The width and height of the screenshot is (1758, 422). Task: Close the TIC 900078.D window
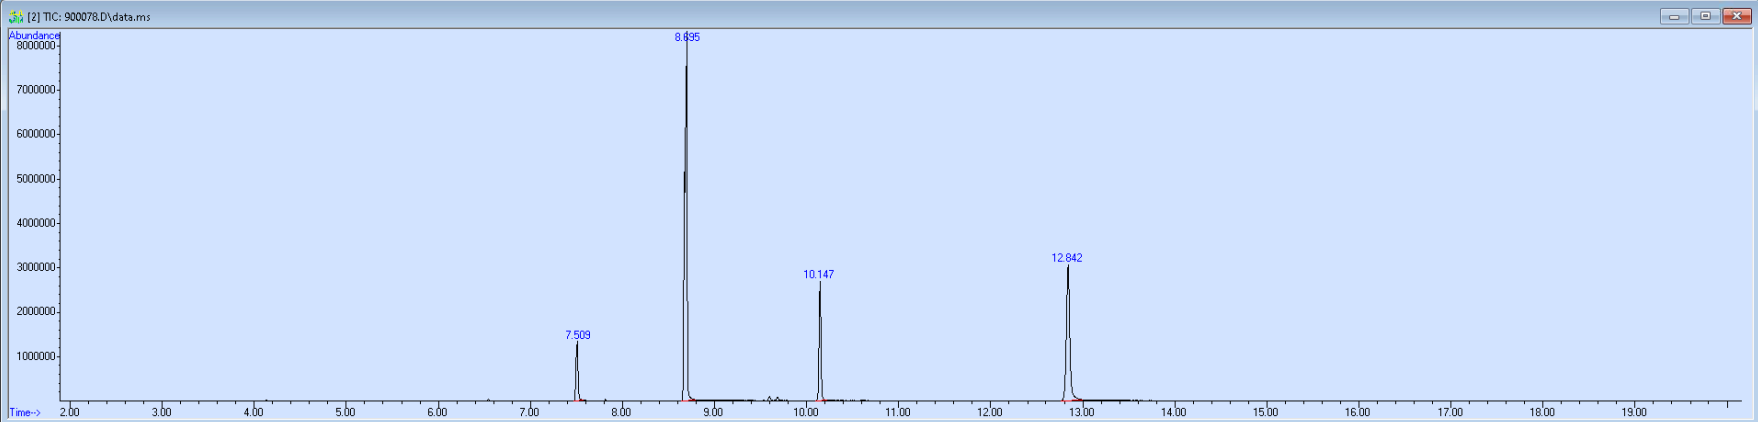pos(1737,16)
